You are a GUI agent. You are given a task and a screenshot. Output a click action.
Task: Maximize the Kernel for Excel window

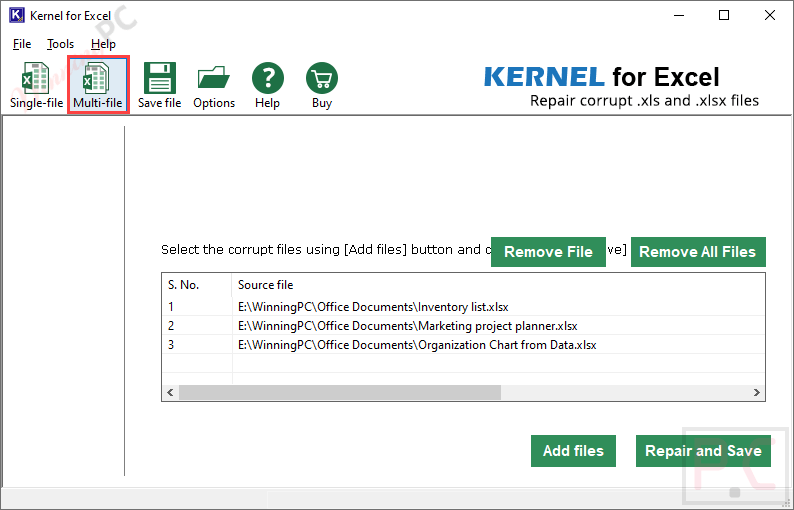tap(724, 15)
